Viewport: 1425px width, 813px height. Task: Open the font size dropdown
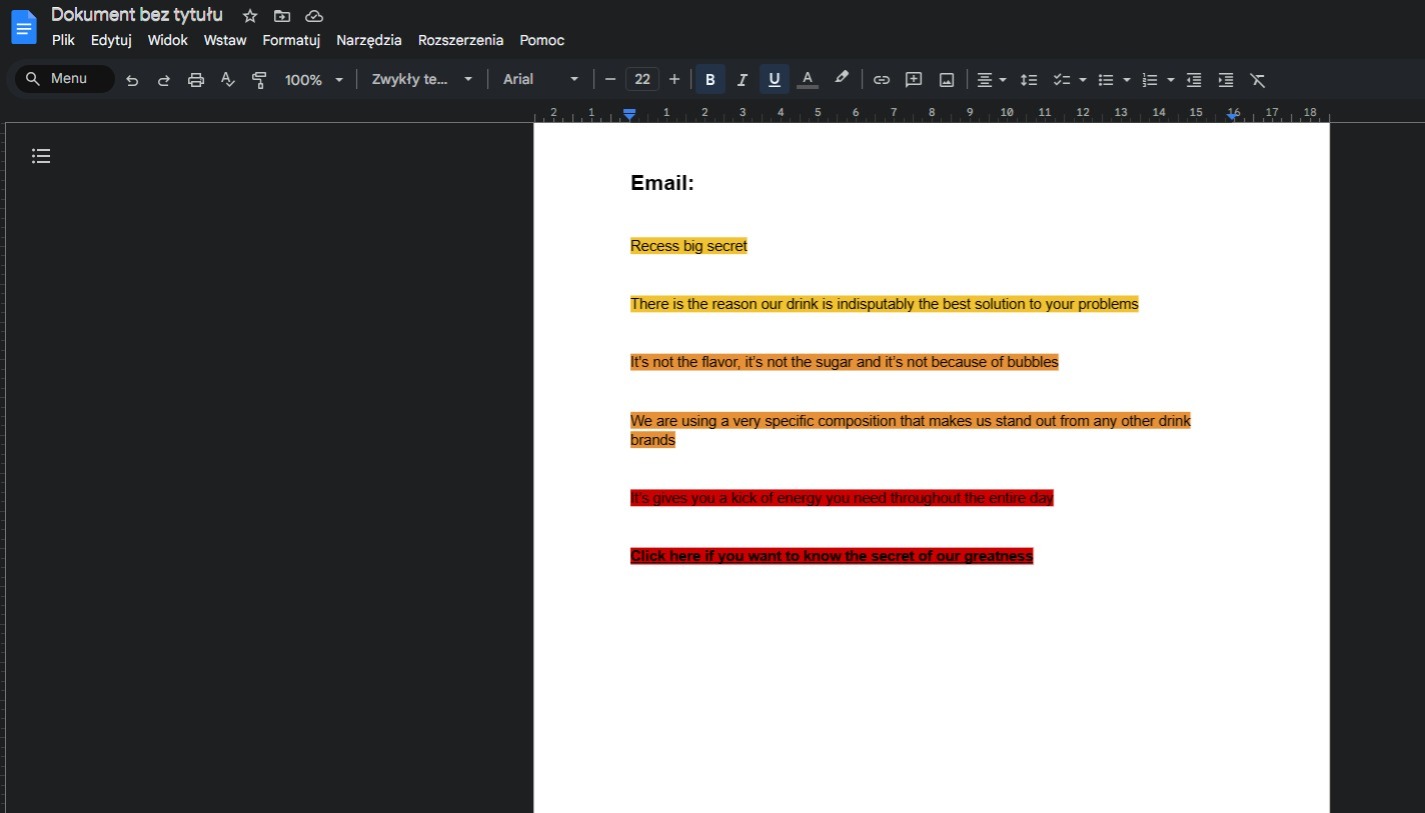tap(642, 79)
